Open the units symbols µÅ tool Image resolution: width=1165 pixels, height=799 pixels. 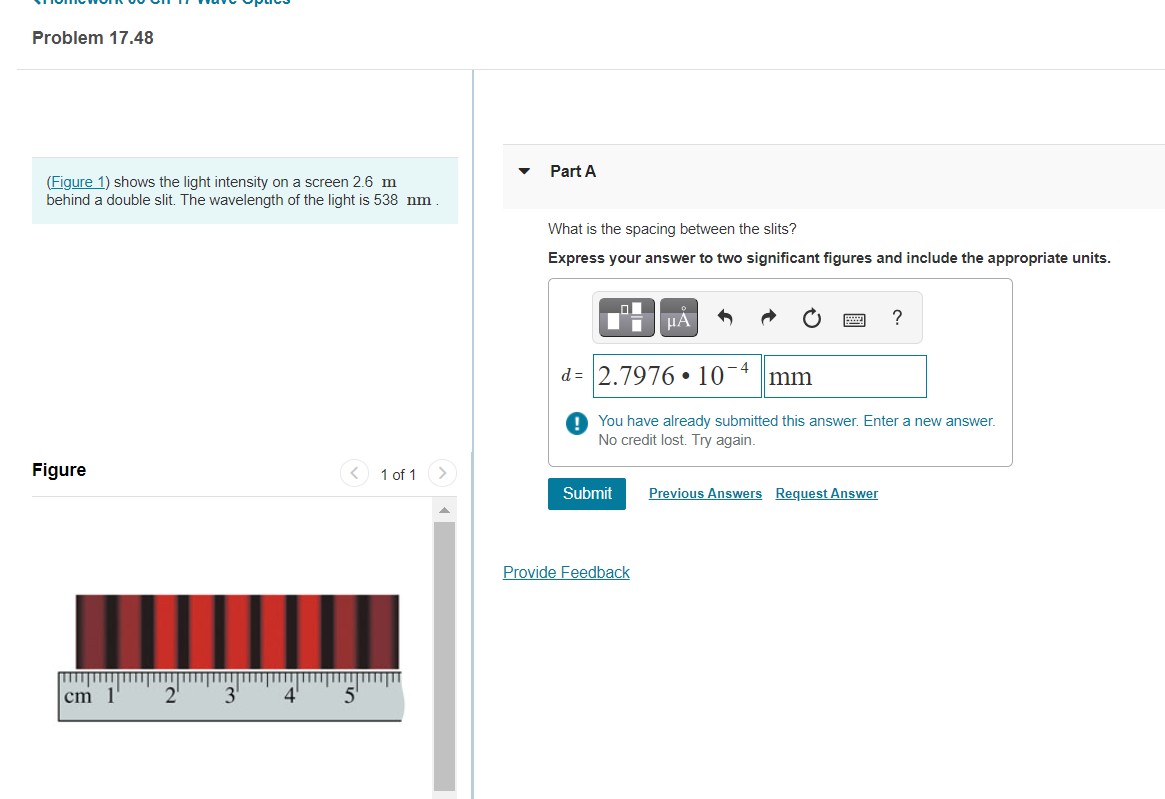point(678,318)
